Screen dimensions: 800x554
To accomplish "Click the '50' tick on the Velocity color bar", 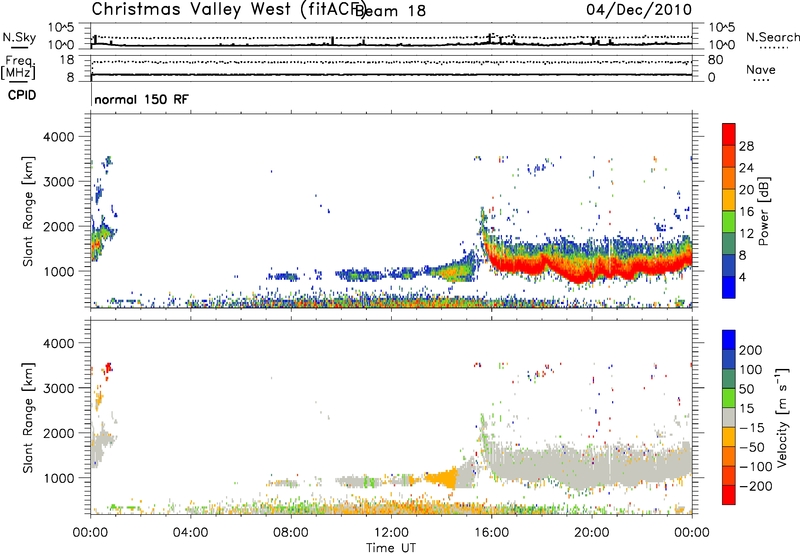I will pos(746,389).
